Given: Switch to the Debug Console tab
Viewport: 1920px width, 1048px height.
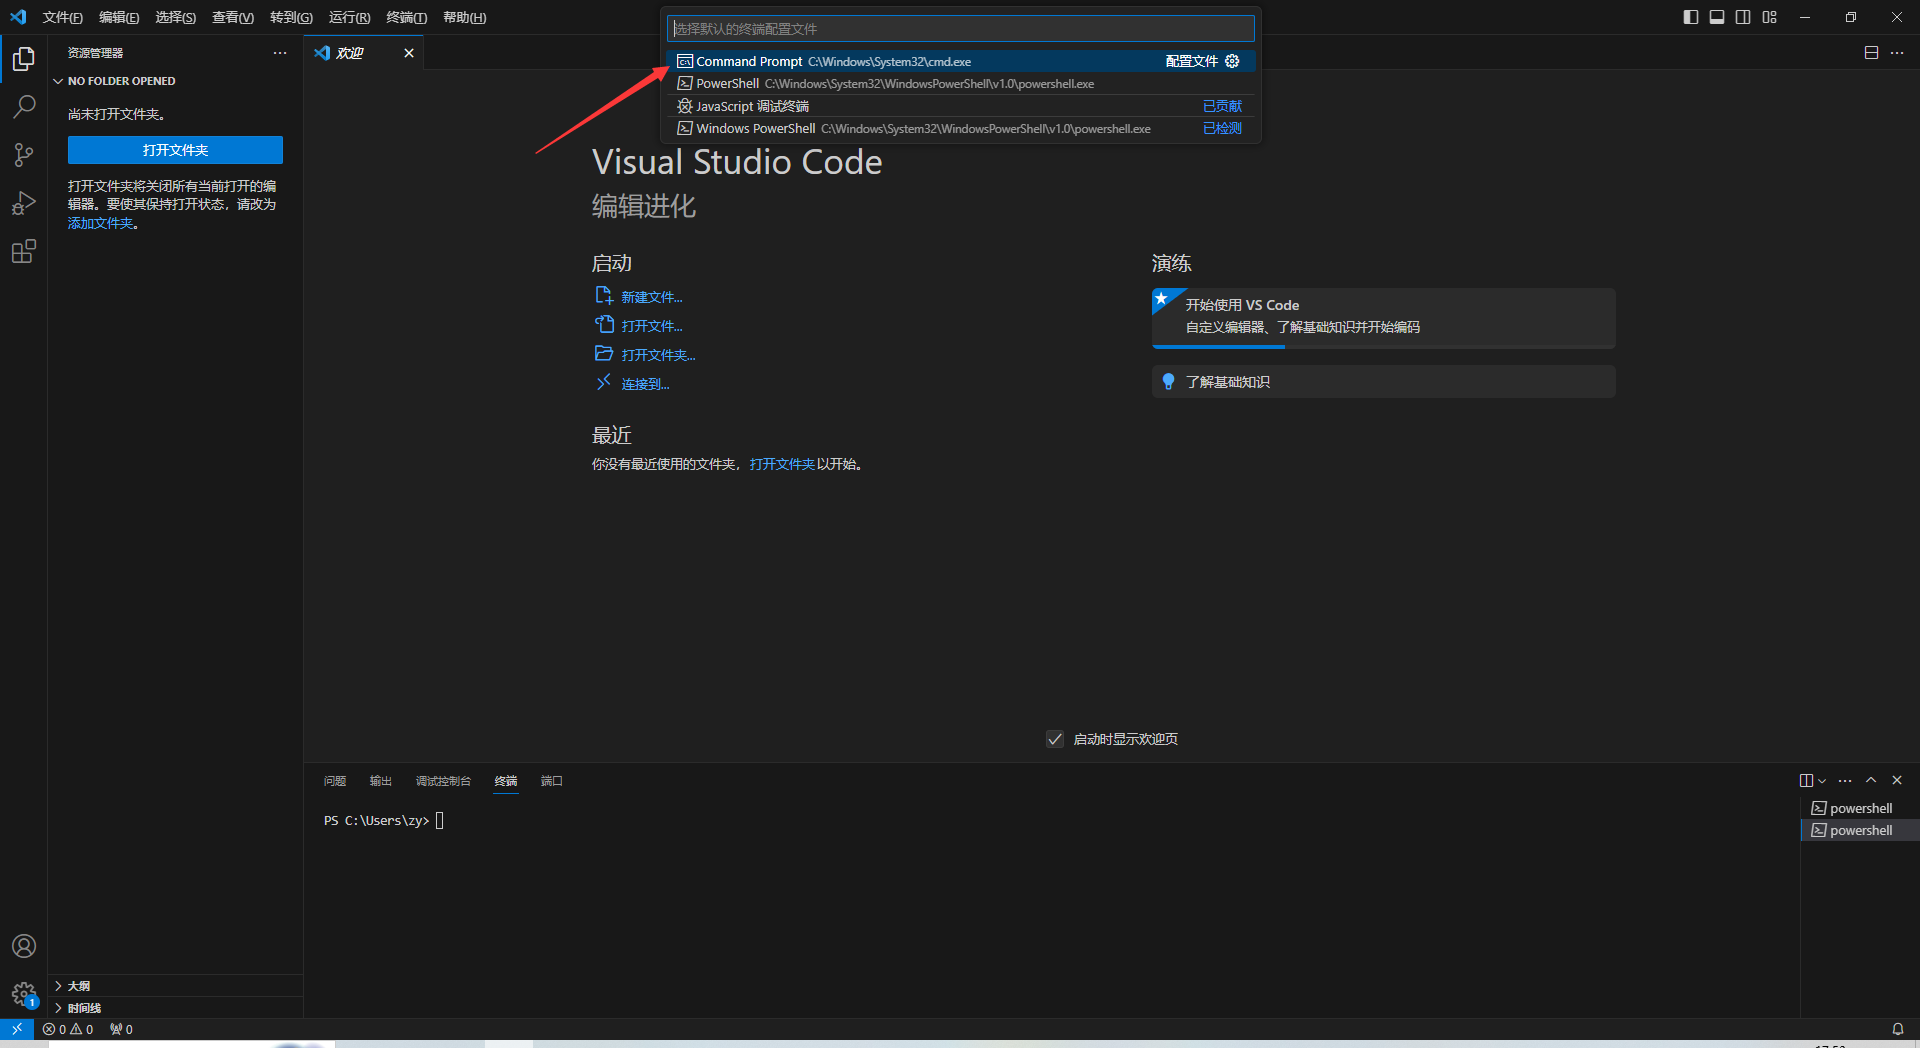Looking at the screenshot, I should click(x=443, y=781).
